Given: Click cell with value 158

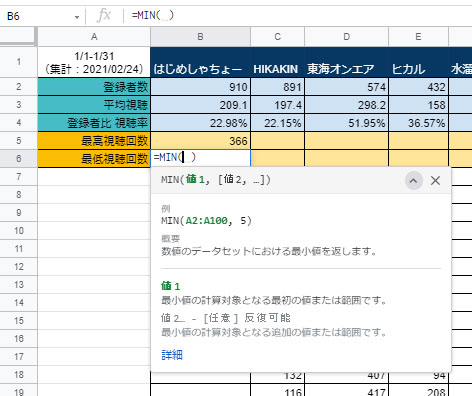Looking at the screenshot, I should click(418, 105).
